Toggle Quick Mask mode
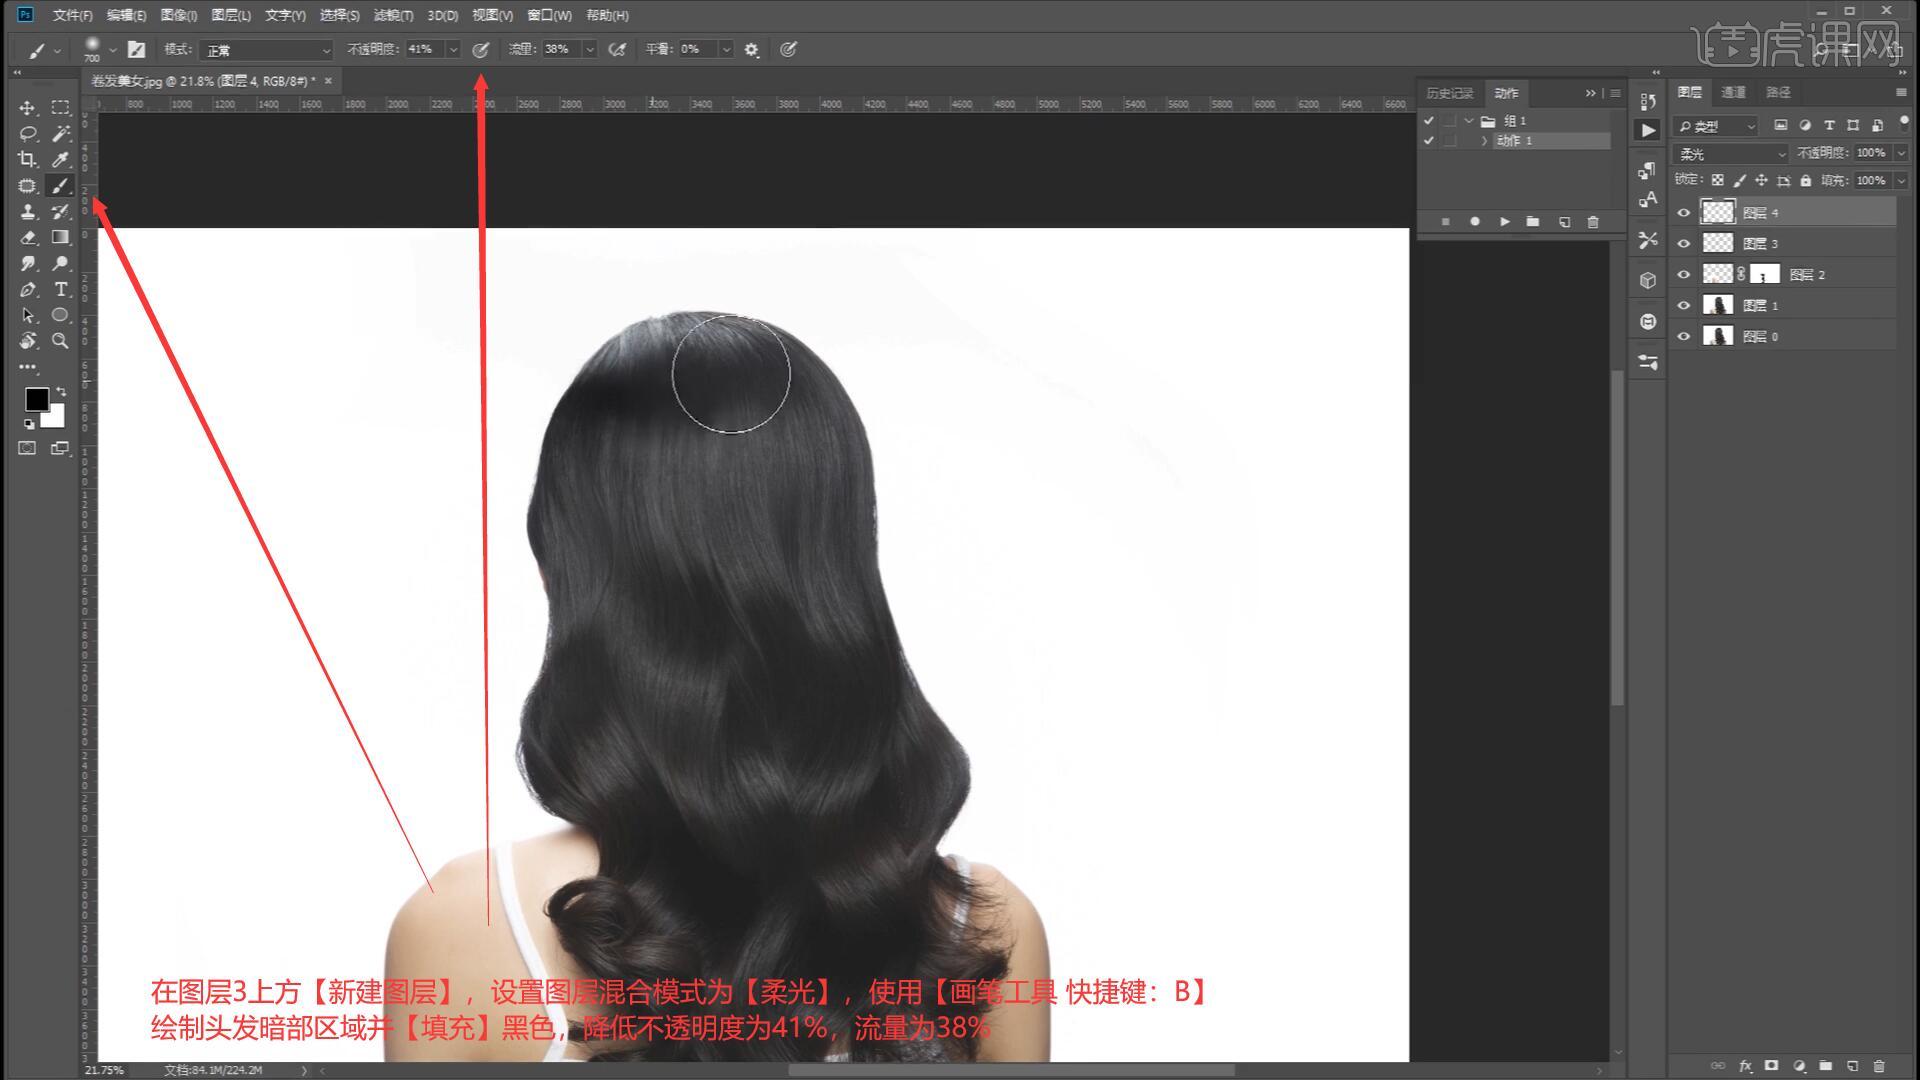Screen dimensions: 1920x1080 point(27,448)
